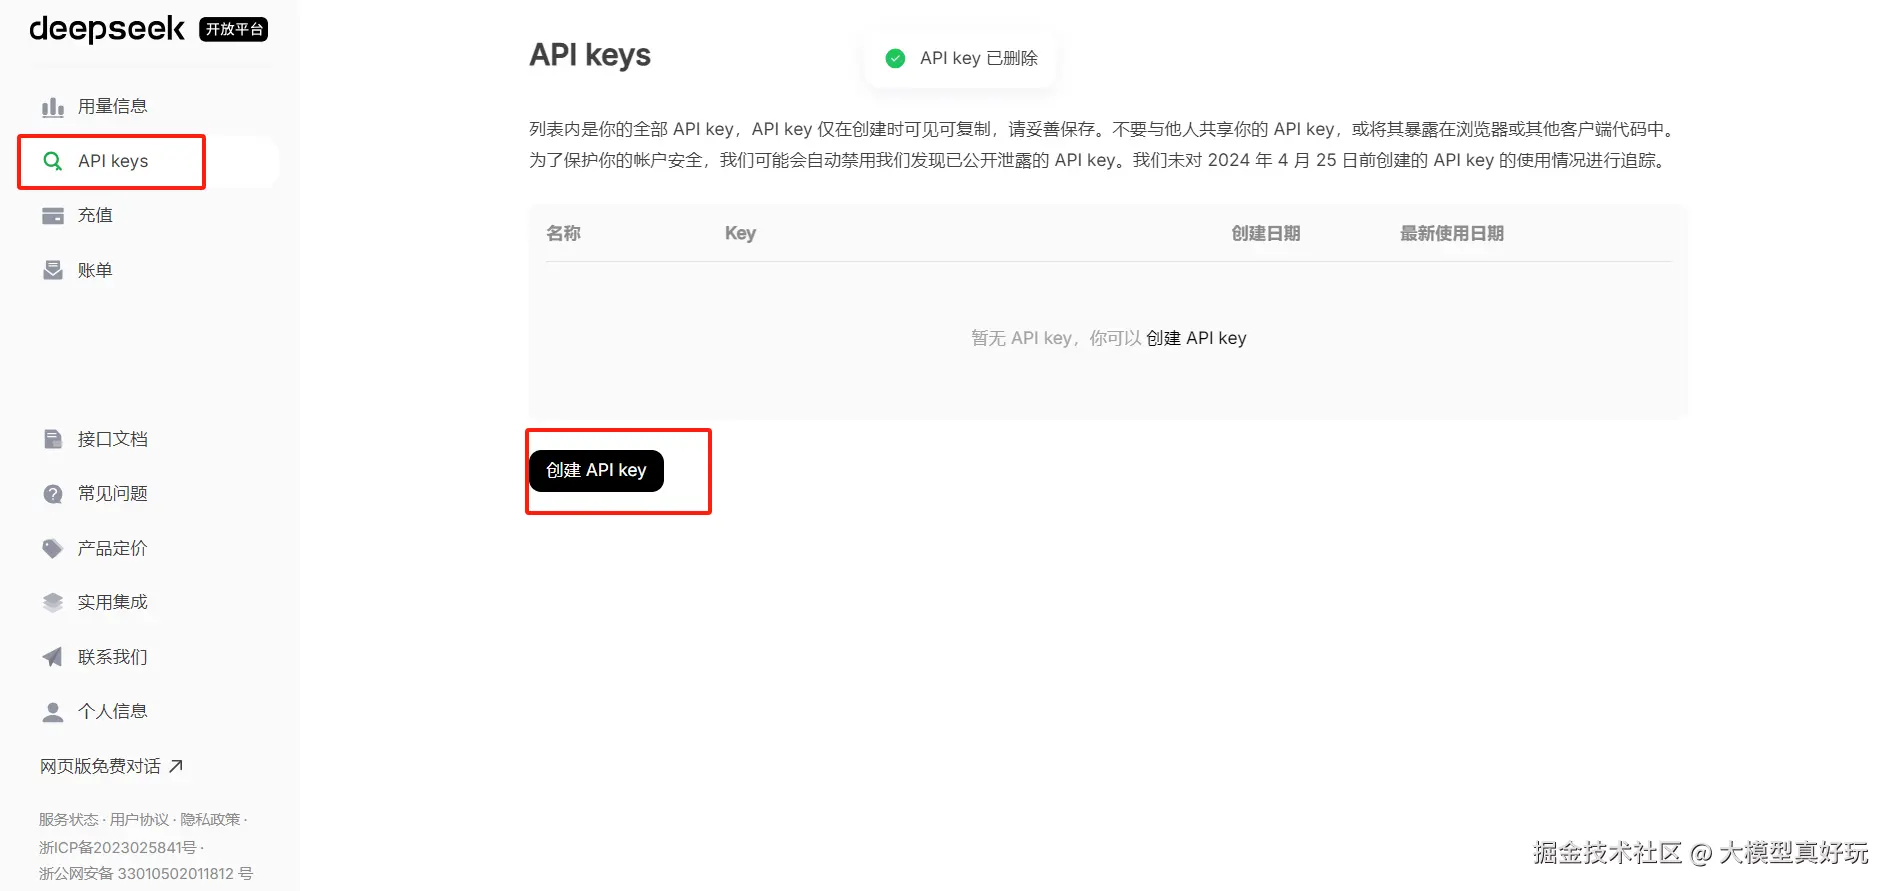Screen dimensions: 1893x891
Task: Click the API keys page heading
Action: click(x=590, y=55)
